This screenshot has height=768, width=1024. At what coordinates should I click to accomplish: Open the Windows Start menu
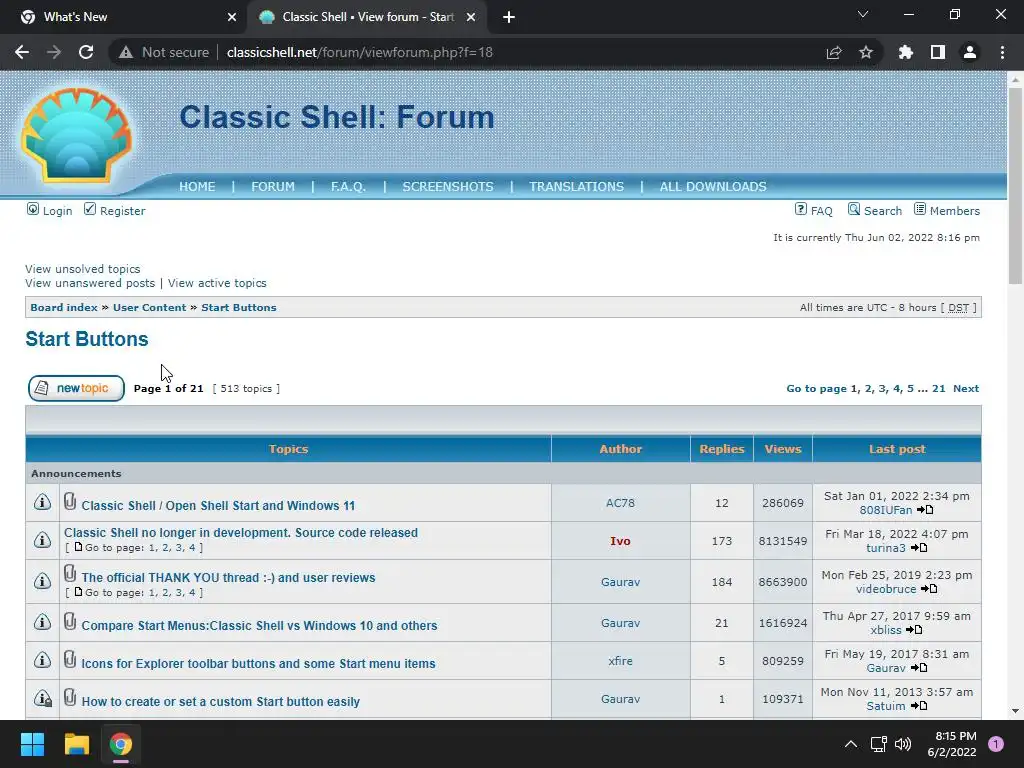[32, 744]
